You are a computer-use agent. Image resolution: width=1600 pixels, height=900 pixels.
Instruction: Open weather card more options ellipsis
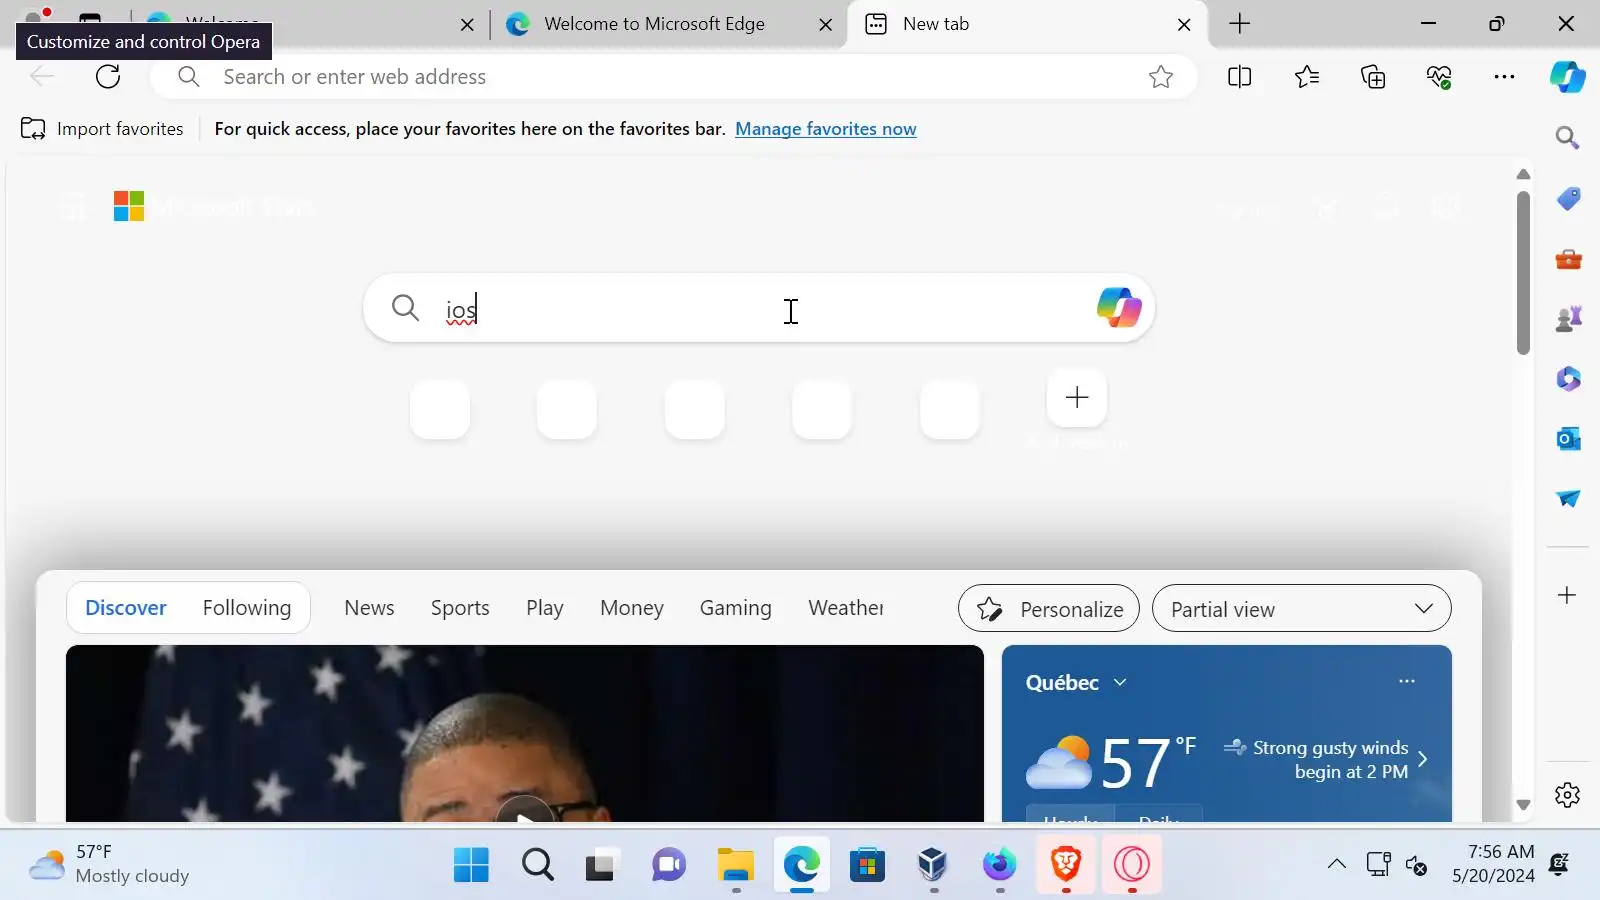(x=1407, y=681)
